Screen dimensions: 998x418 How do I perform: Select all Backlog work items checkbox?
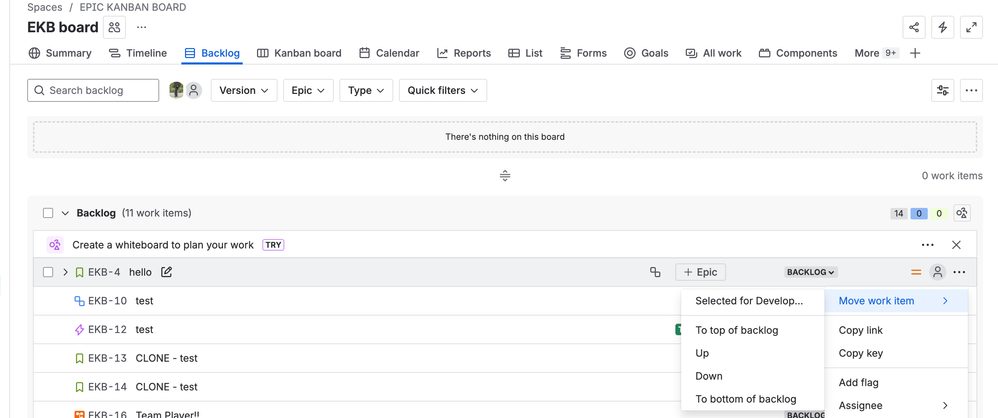coord(48,213)
